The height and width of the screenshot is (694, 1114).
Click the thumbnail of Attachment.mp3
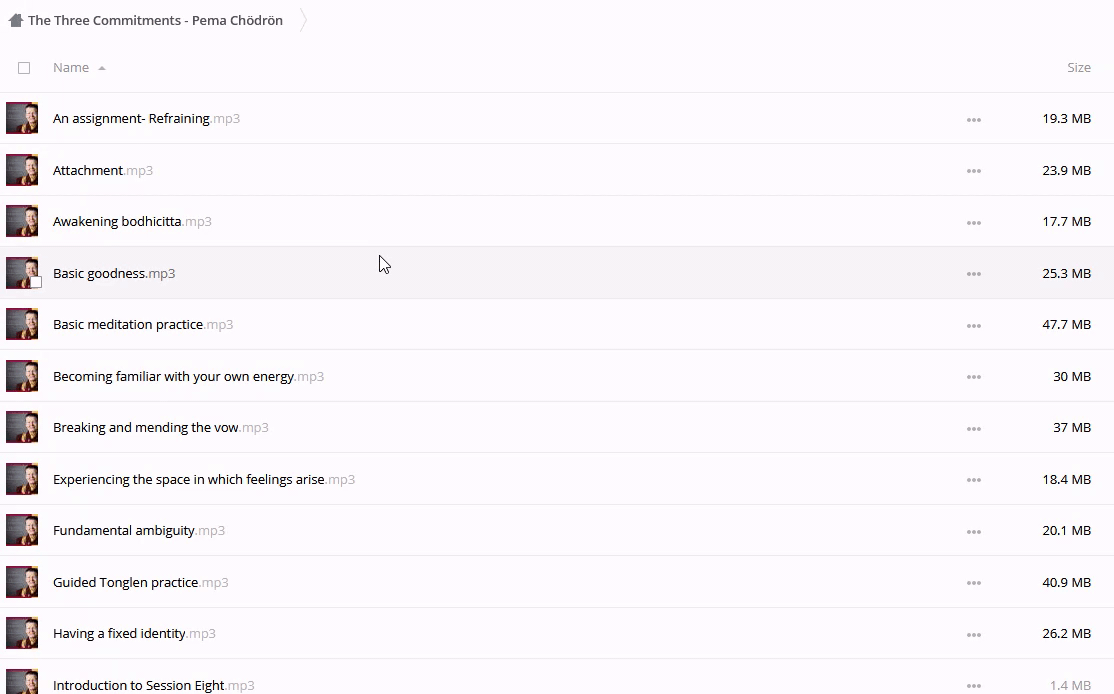pos(22,170)
